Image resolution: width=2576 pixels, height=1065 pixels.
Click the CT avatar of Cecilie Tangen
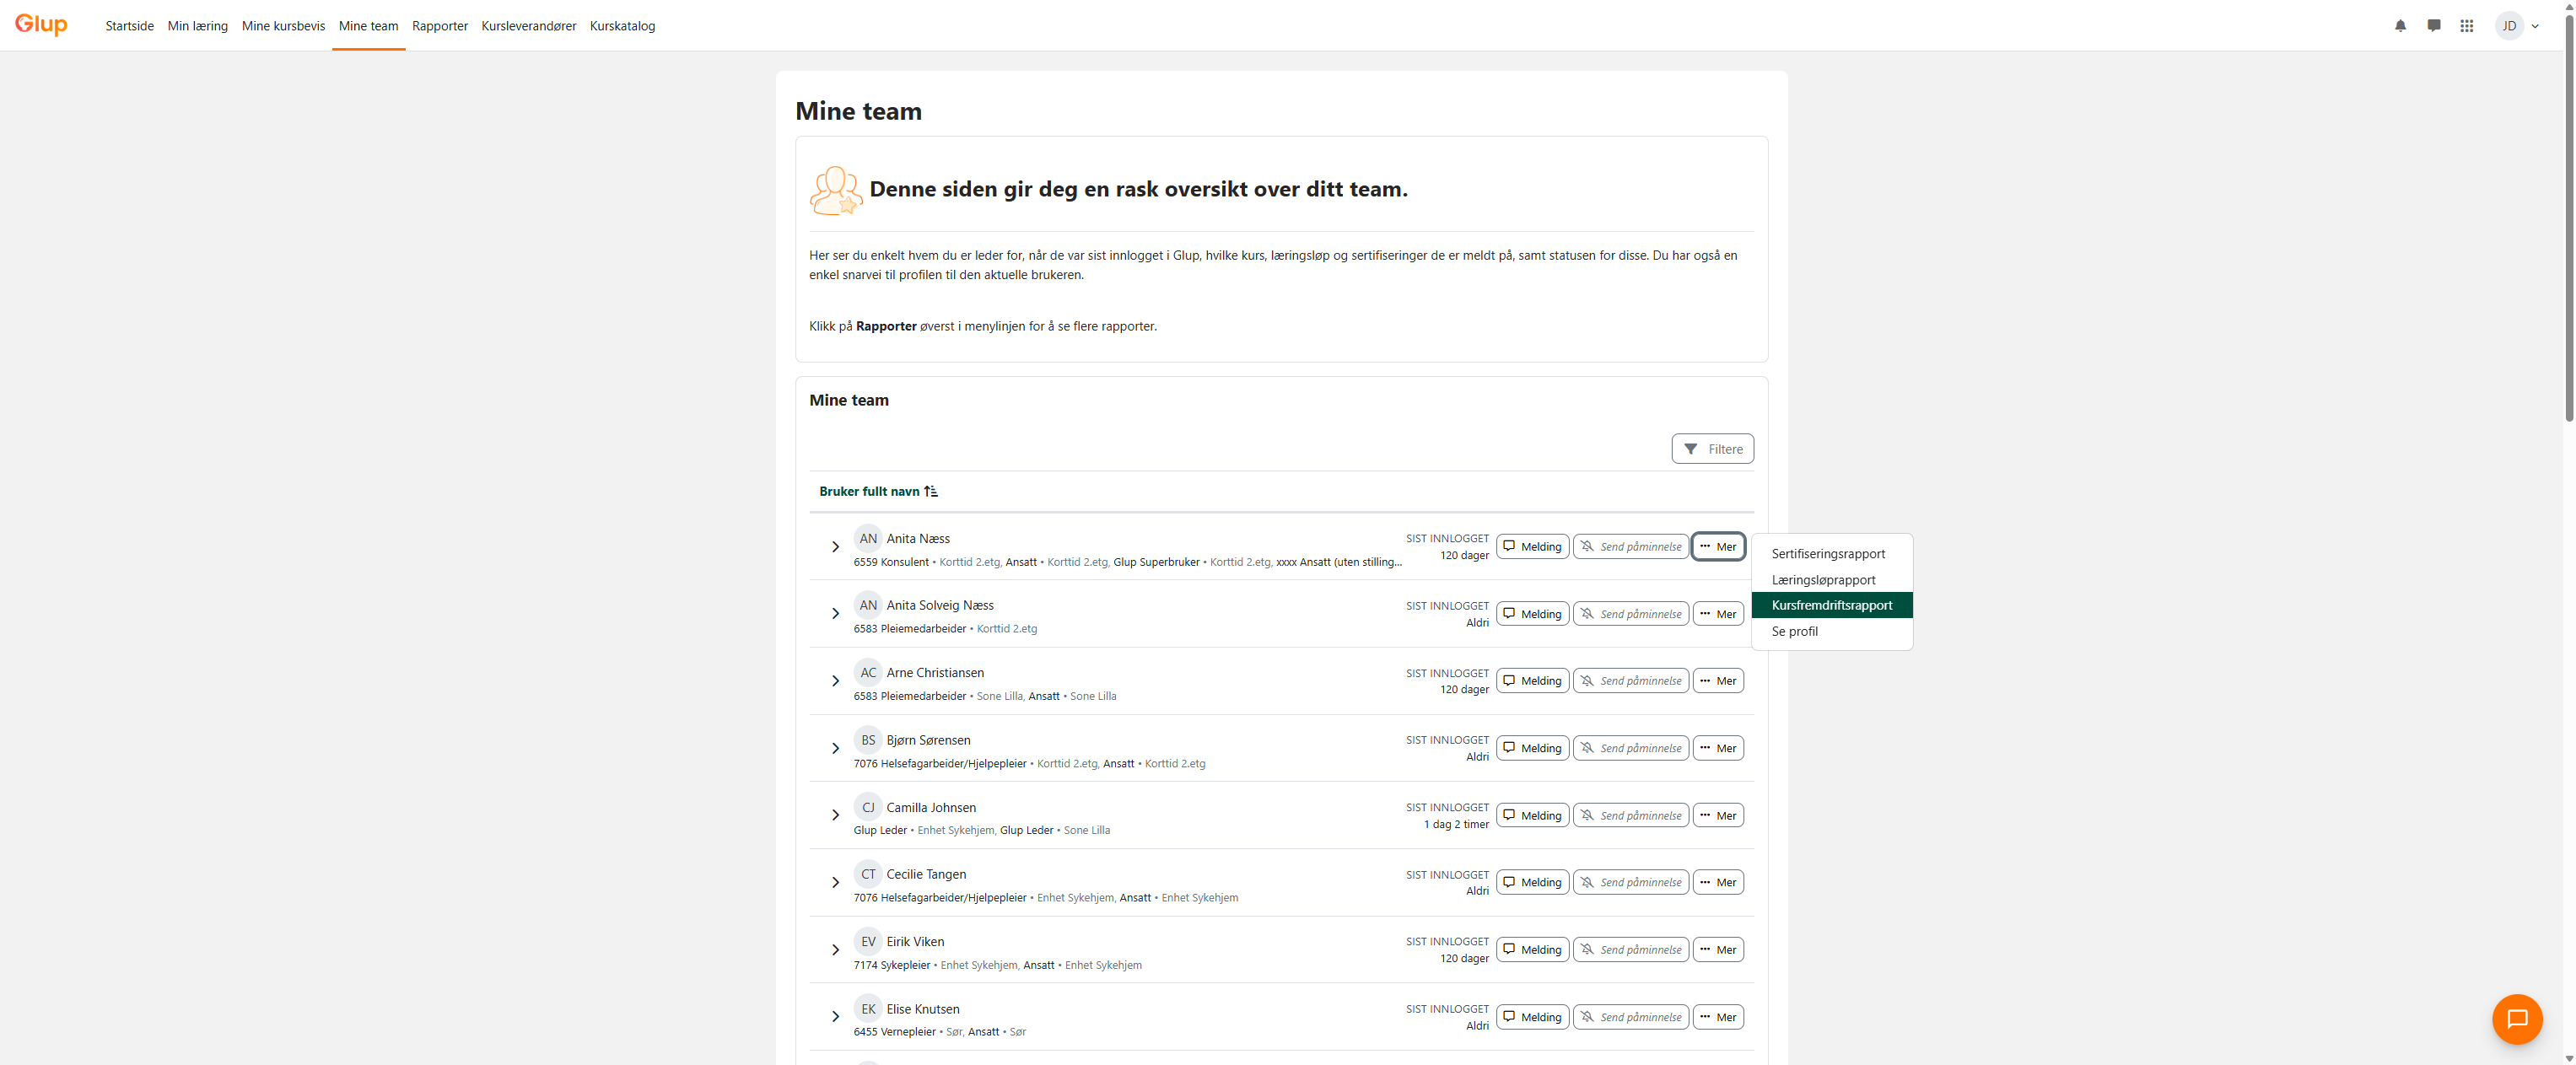tap(867, 874)
